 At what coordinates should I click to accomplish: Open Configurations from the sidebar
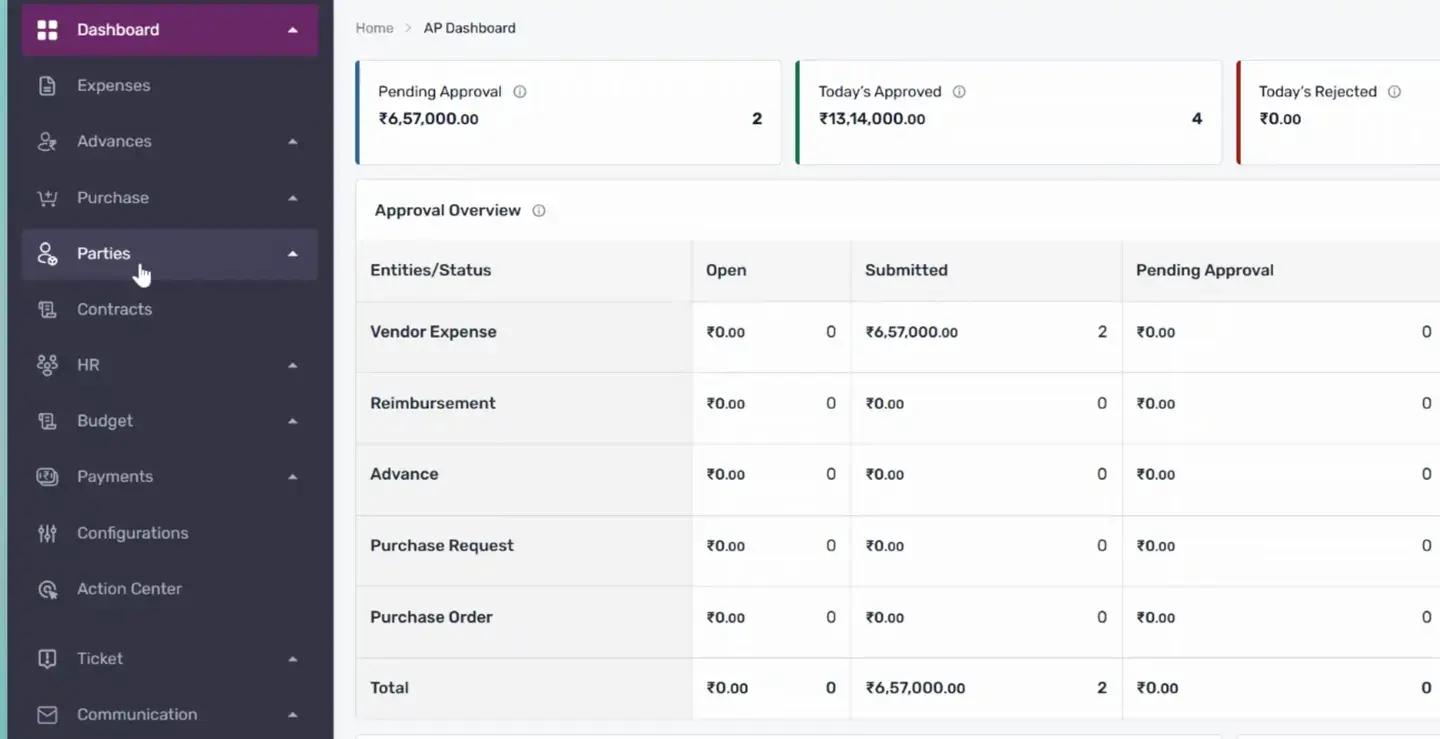pyautogui.click(x=170, y=533)
